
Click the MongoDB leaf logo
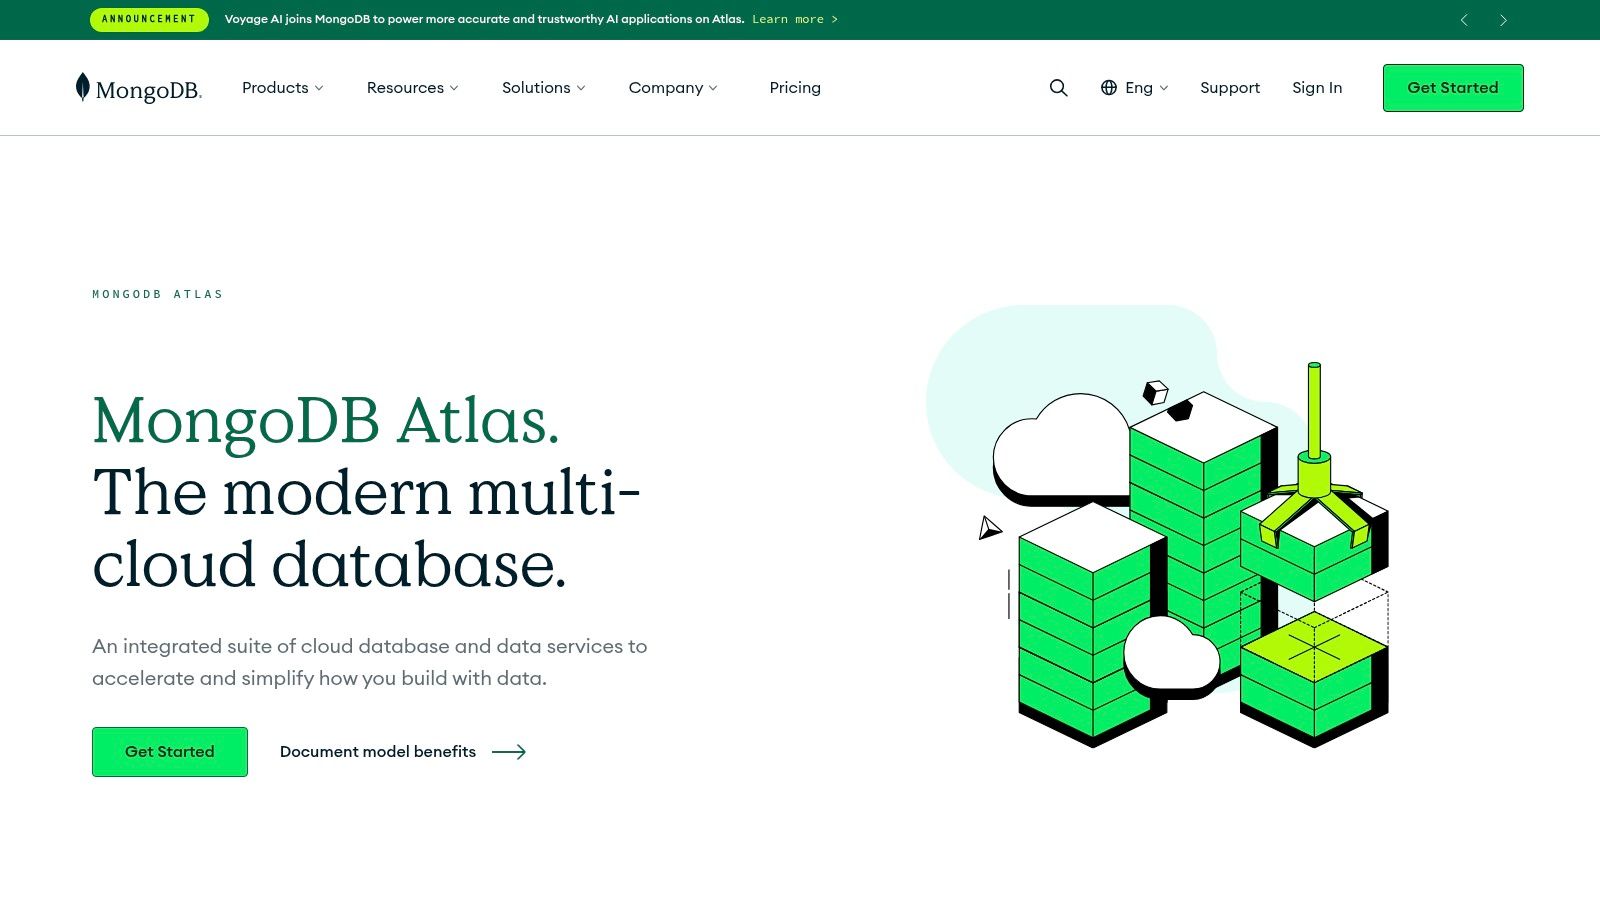[x=139, y=88]
